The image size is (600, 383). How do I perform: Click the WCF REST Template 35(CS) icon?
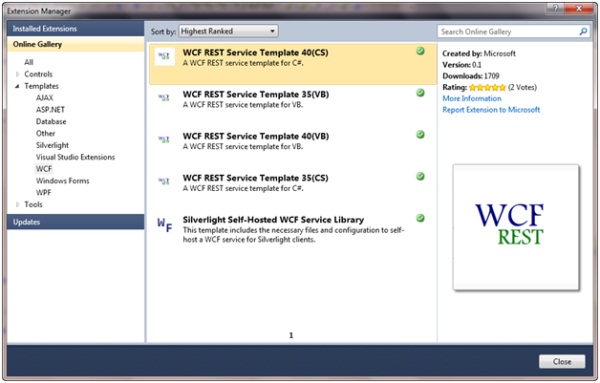(164, 181)
